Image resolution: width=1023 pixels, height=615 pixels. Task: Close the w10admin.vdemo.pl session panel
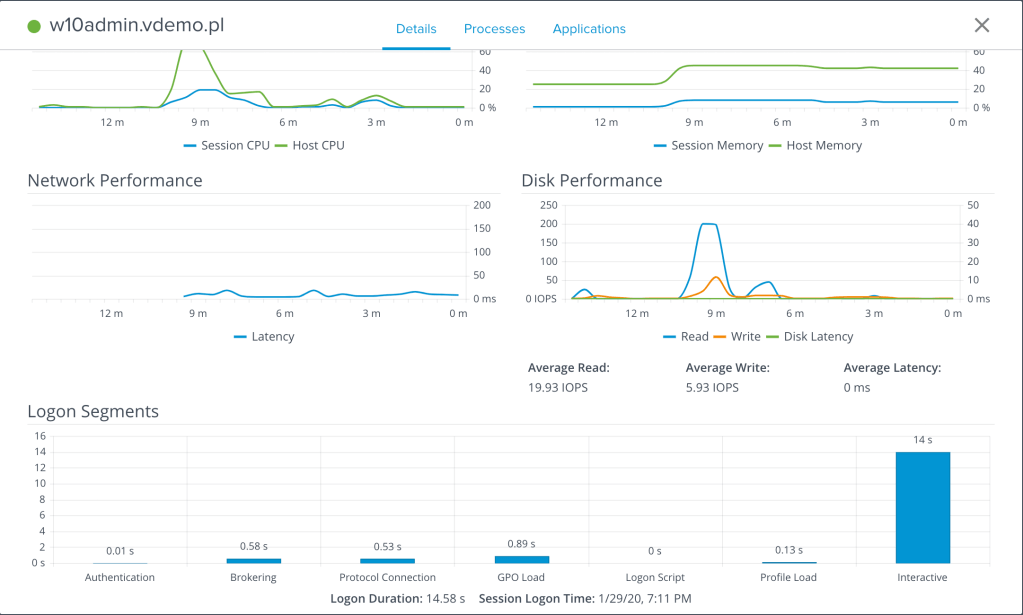[982, 26]
